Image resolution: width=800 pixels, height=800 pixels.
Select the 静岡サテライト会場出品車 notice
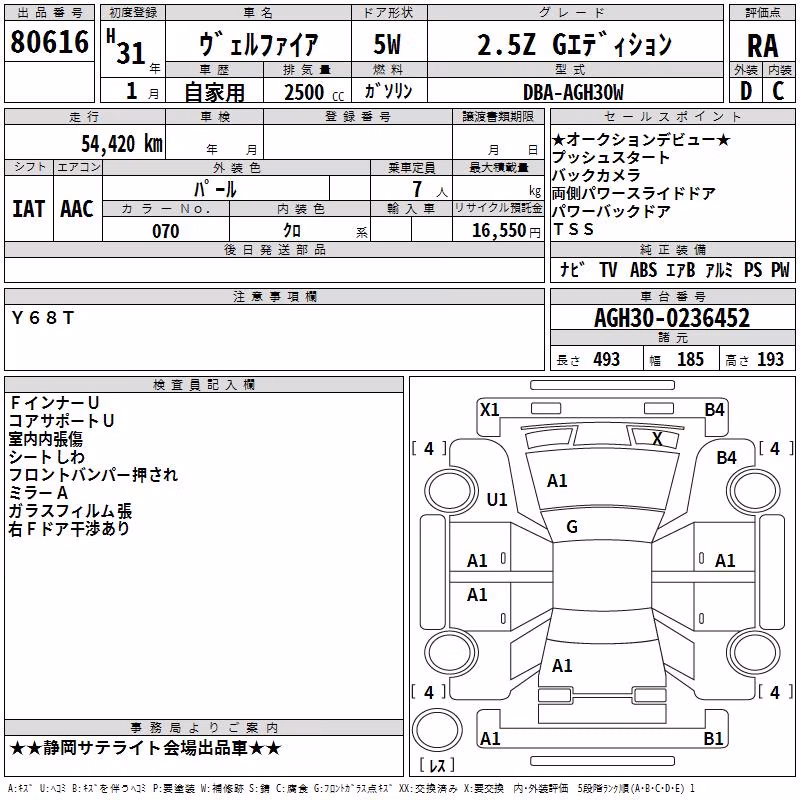pos(145,748)
